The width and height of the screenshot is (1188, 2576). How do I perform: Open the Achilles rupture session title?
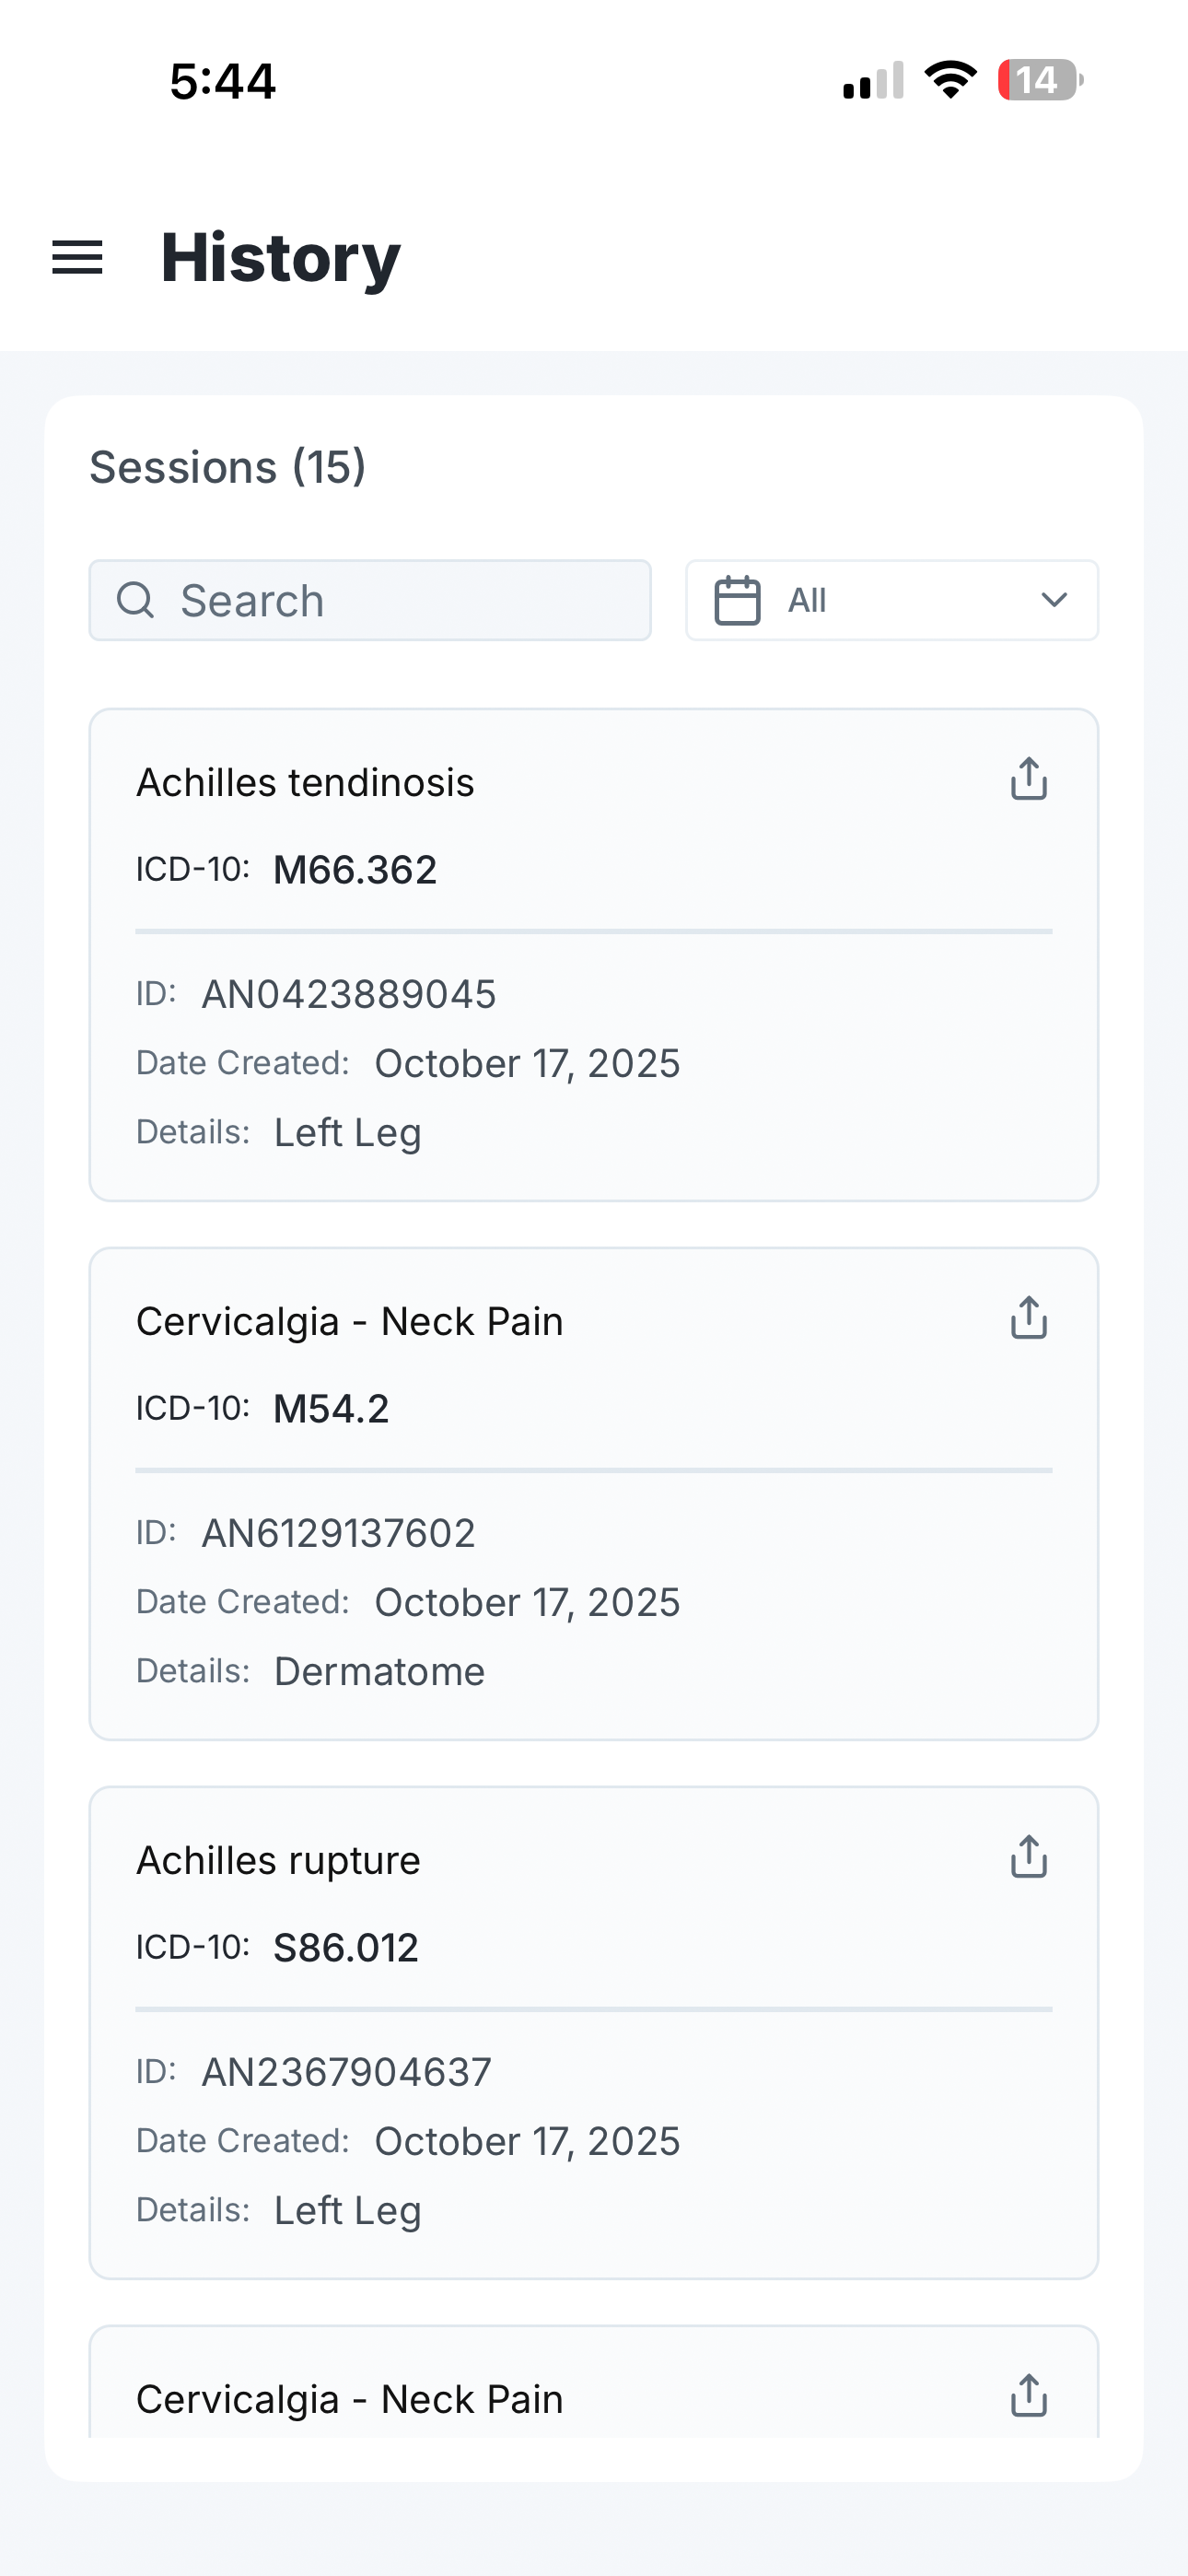[x=278, y=1861]
